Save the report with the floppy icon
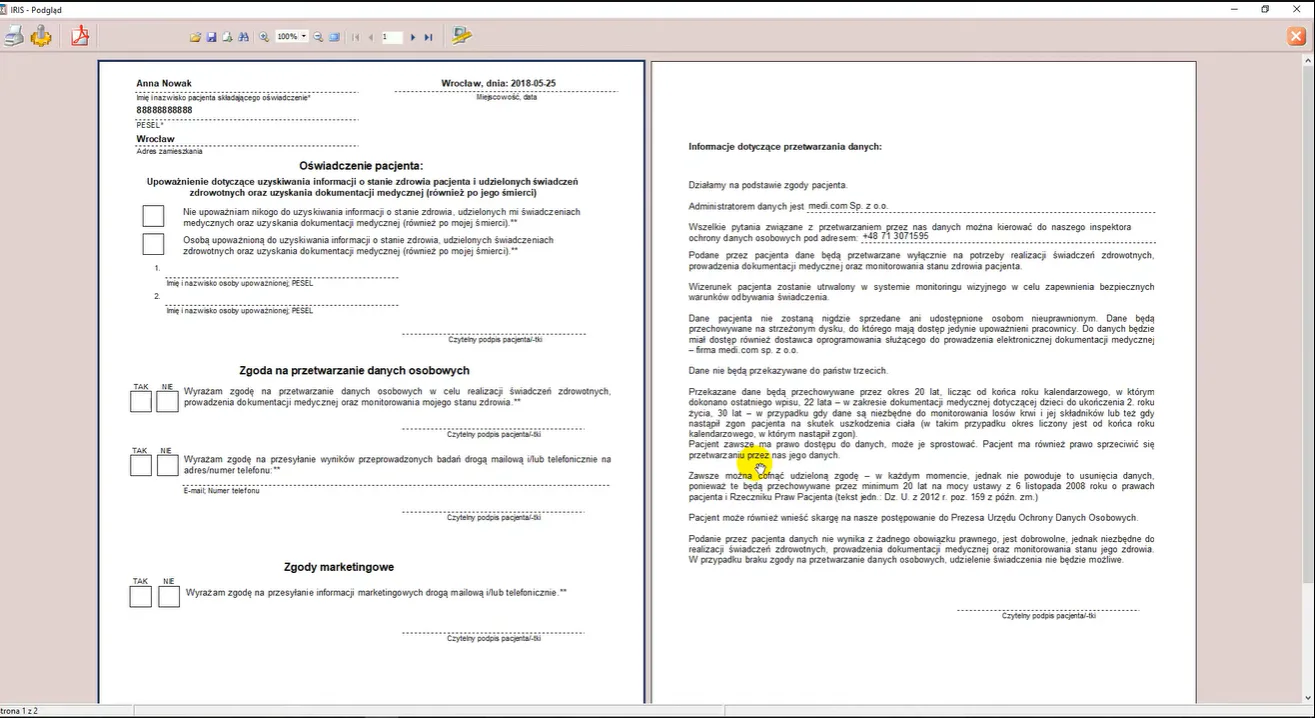This screenshot has width=1315, height=718. pos(211,37)
